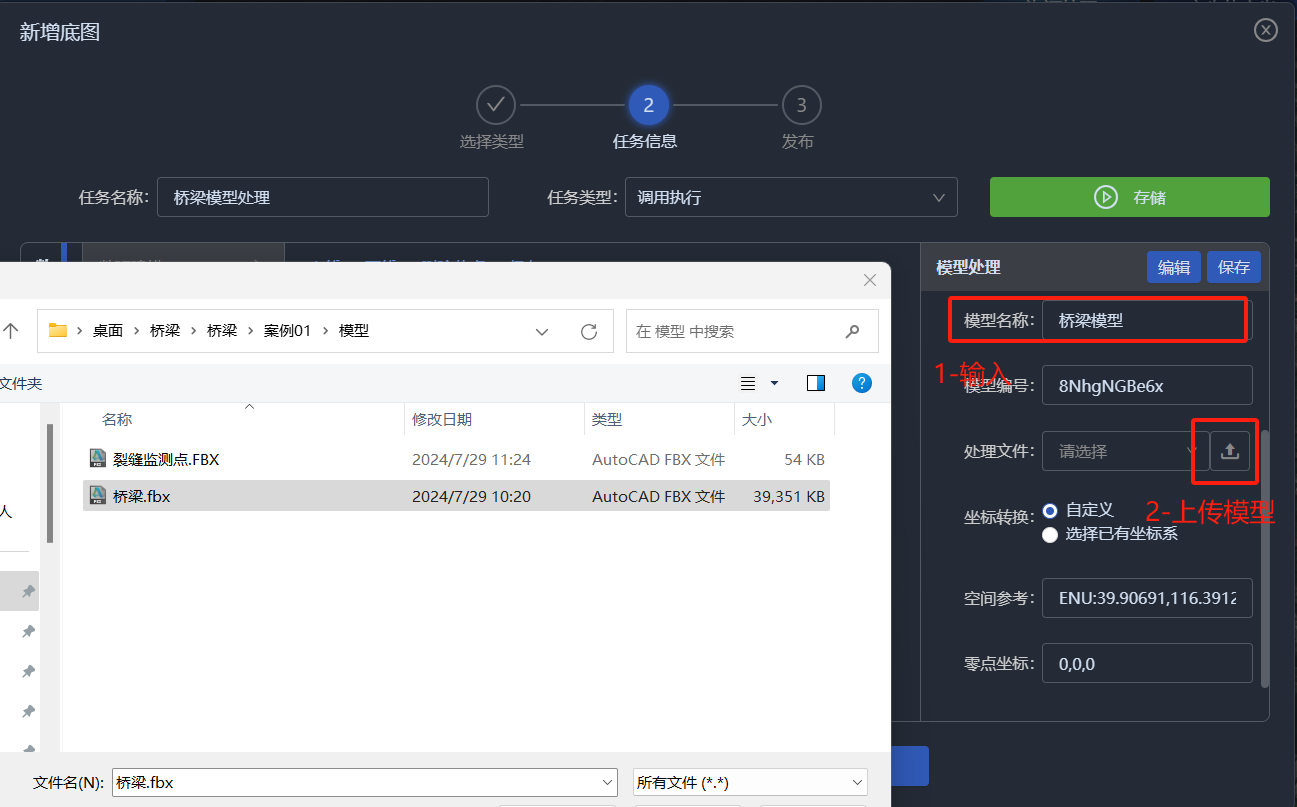Open the view options dropdown arrow
1297x807 pixels.
click(x=774, y=383)
